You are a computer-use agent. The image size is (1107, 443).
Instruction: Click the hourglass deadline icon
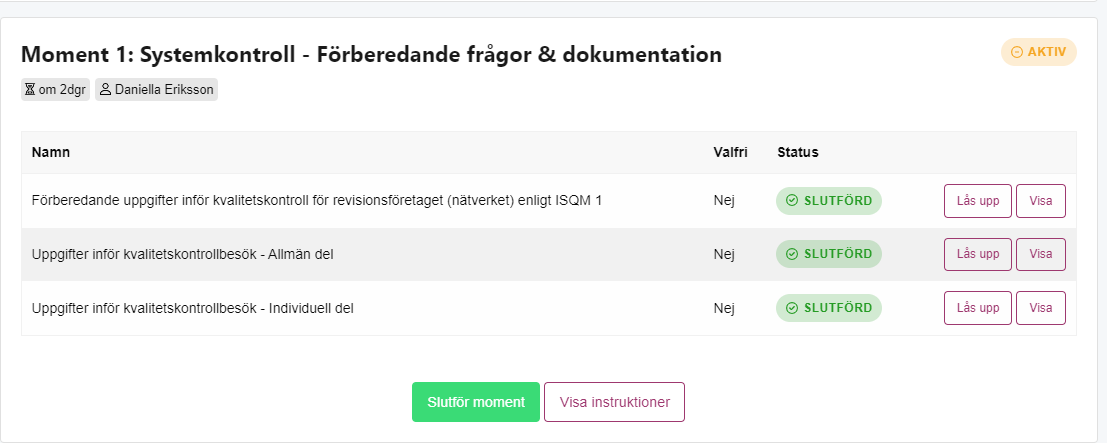[30, 90]
